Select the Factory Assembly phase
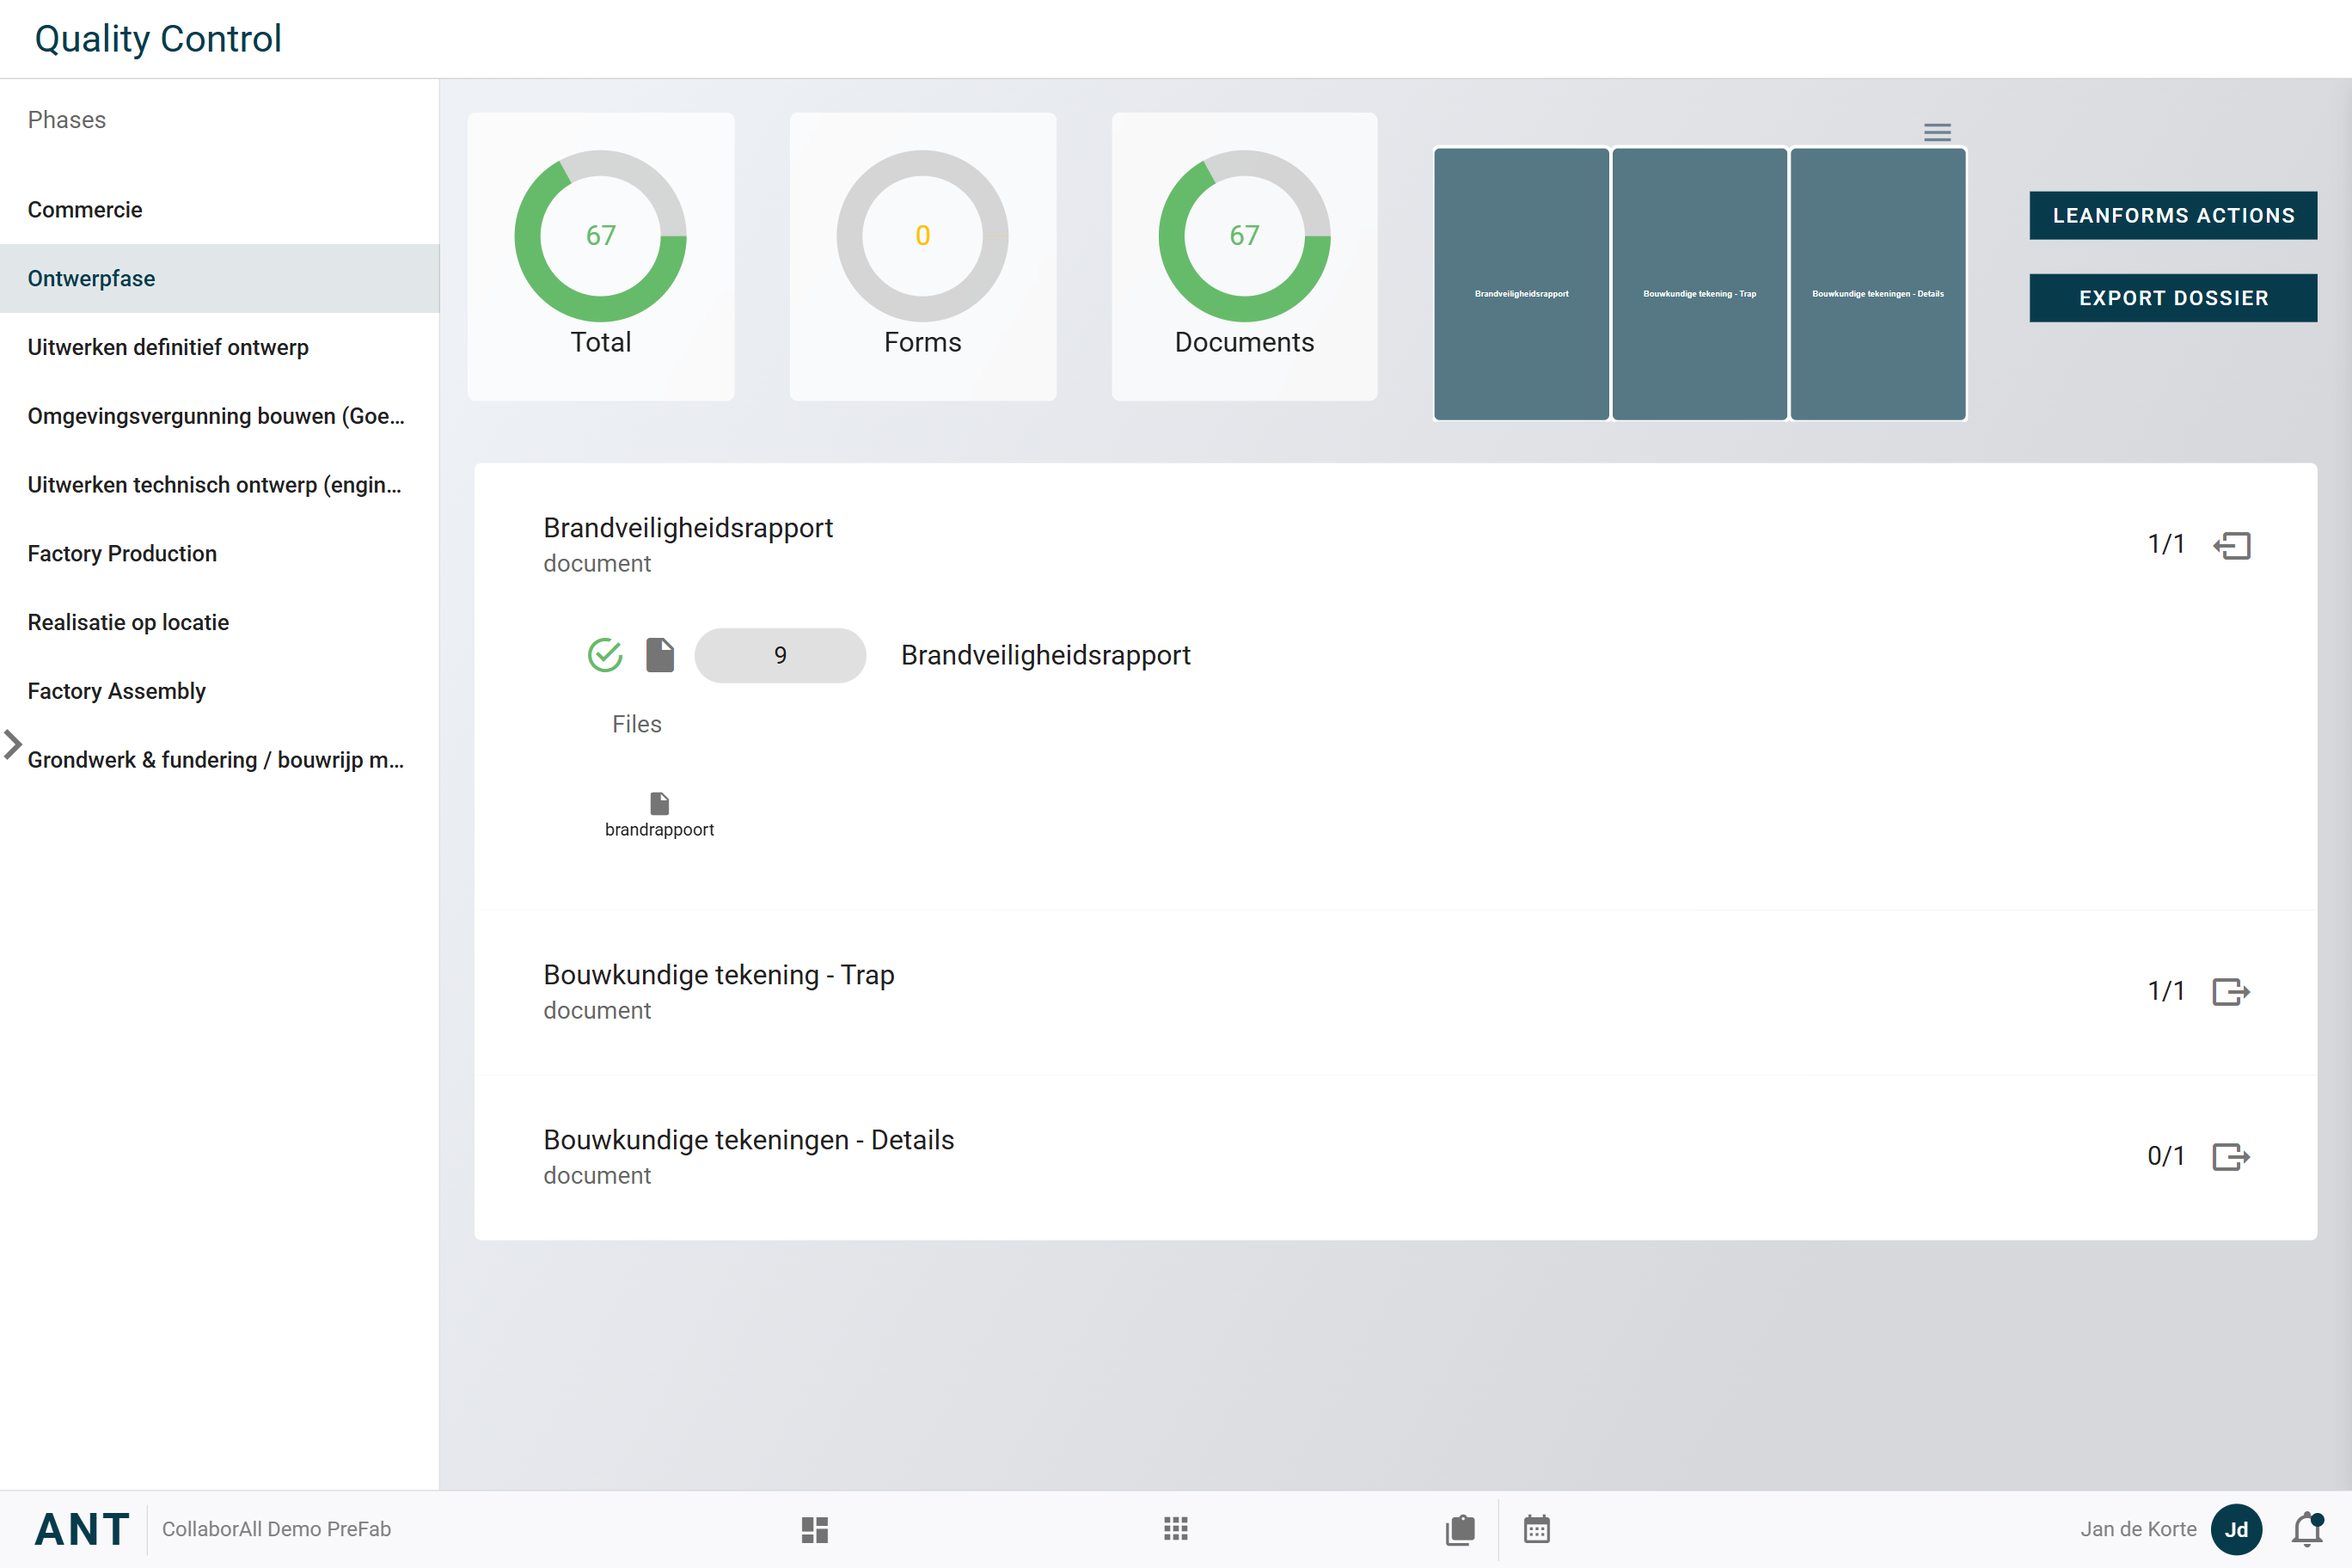The image size is (2352, 1568). [x=220, y=691]
